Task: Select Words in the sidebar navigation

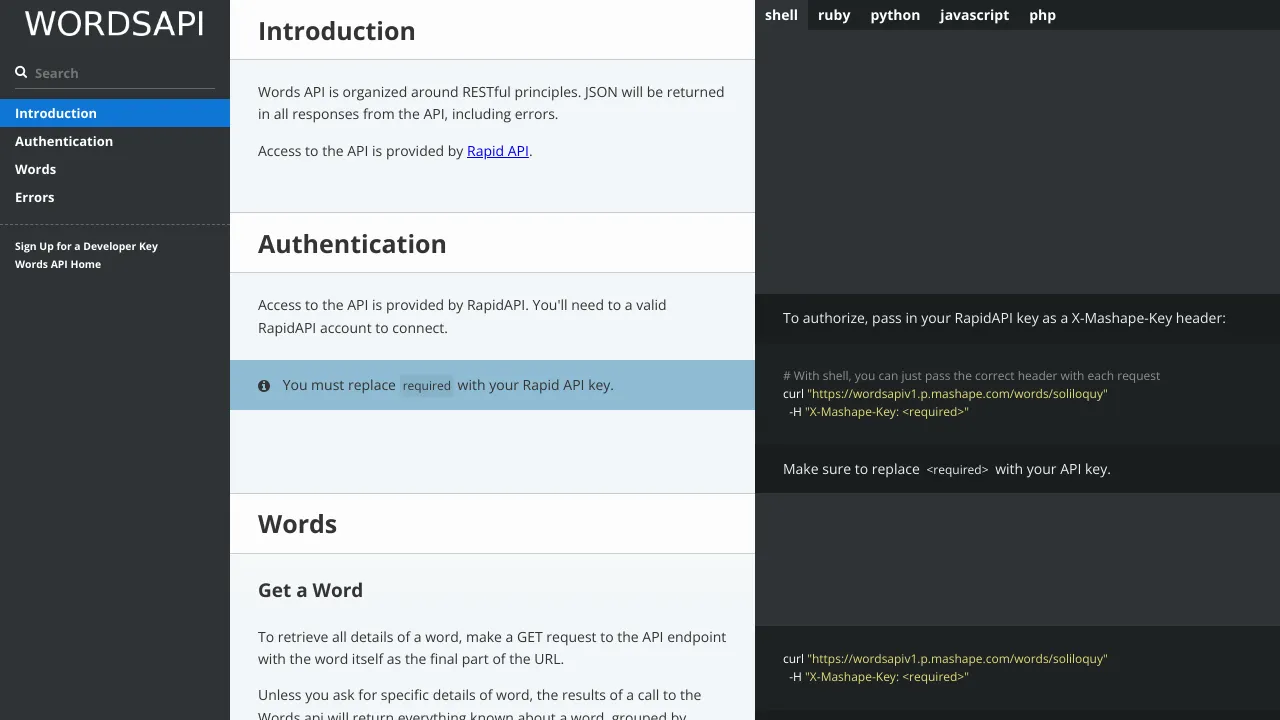Action: pyautogui.click(x=115, y=169)
